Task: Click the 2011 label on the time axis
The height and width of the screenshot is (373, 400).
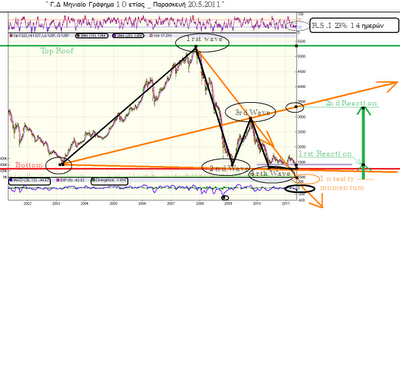Action: pyautogui.click(x=285, y=203)
